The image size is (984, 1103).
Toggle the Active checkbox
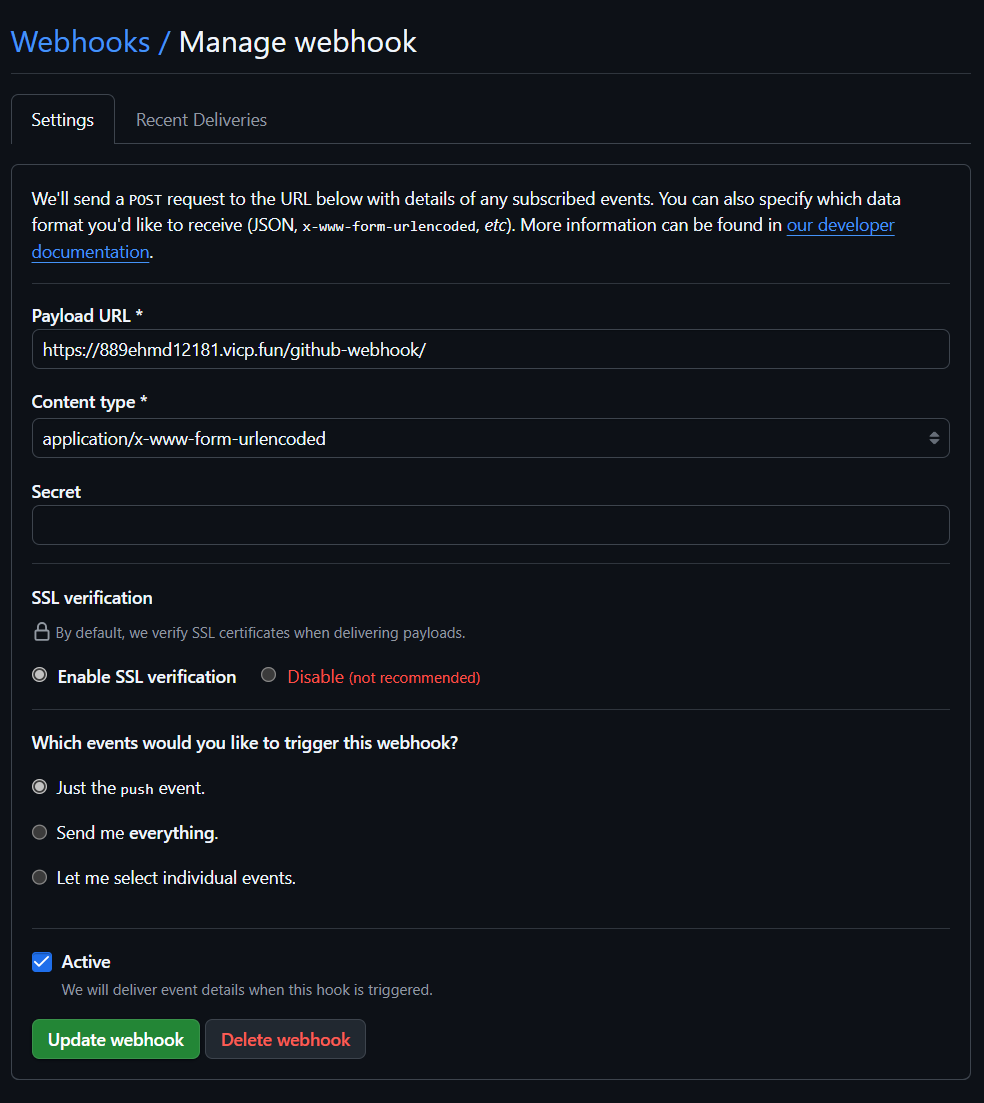click(x=42, y=962)
